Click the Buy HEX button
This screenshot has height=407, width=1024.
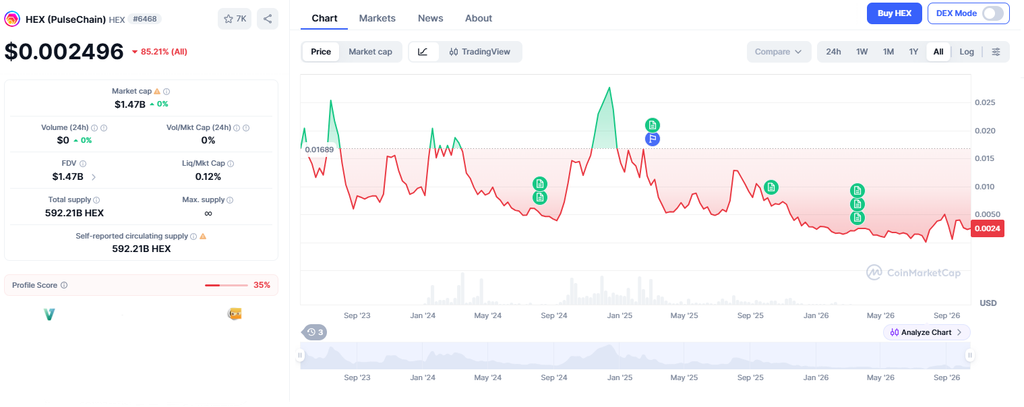894,13
